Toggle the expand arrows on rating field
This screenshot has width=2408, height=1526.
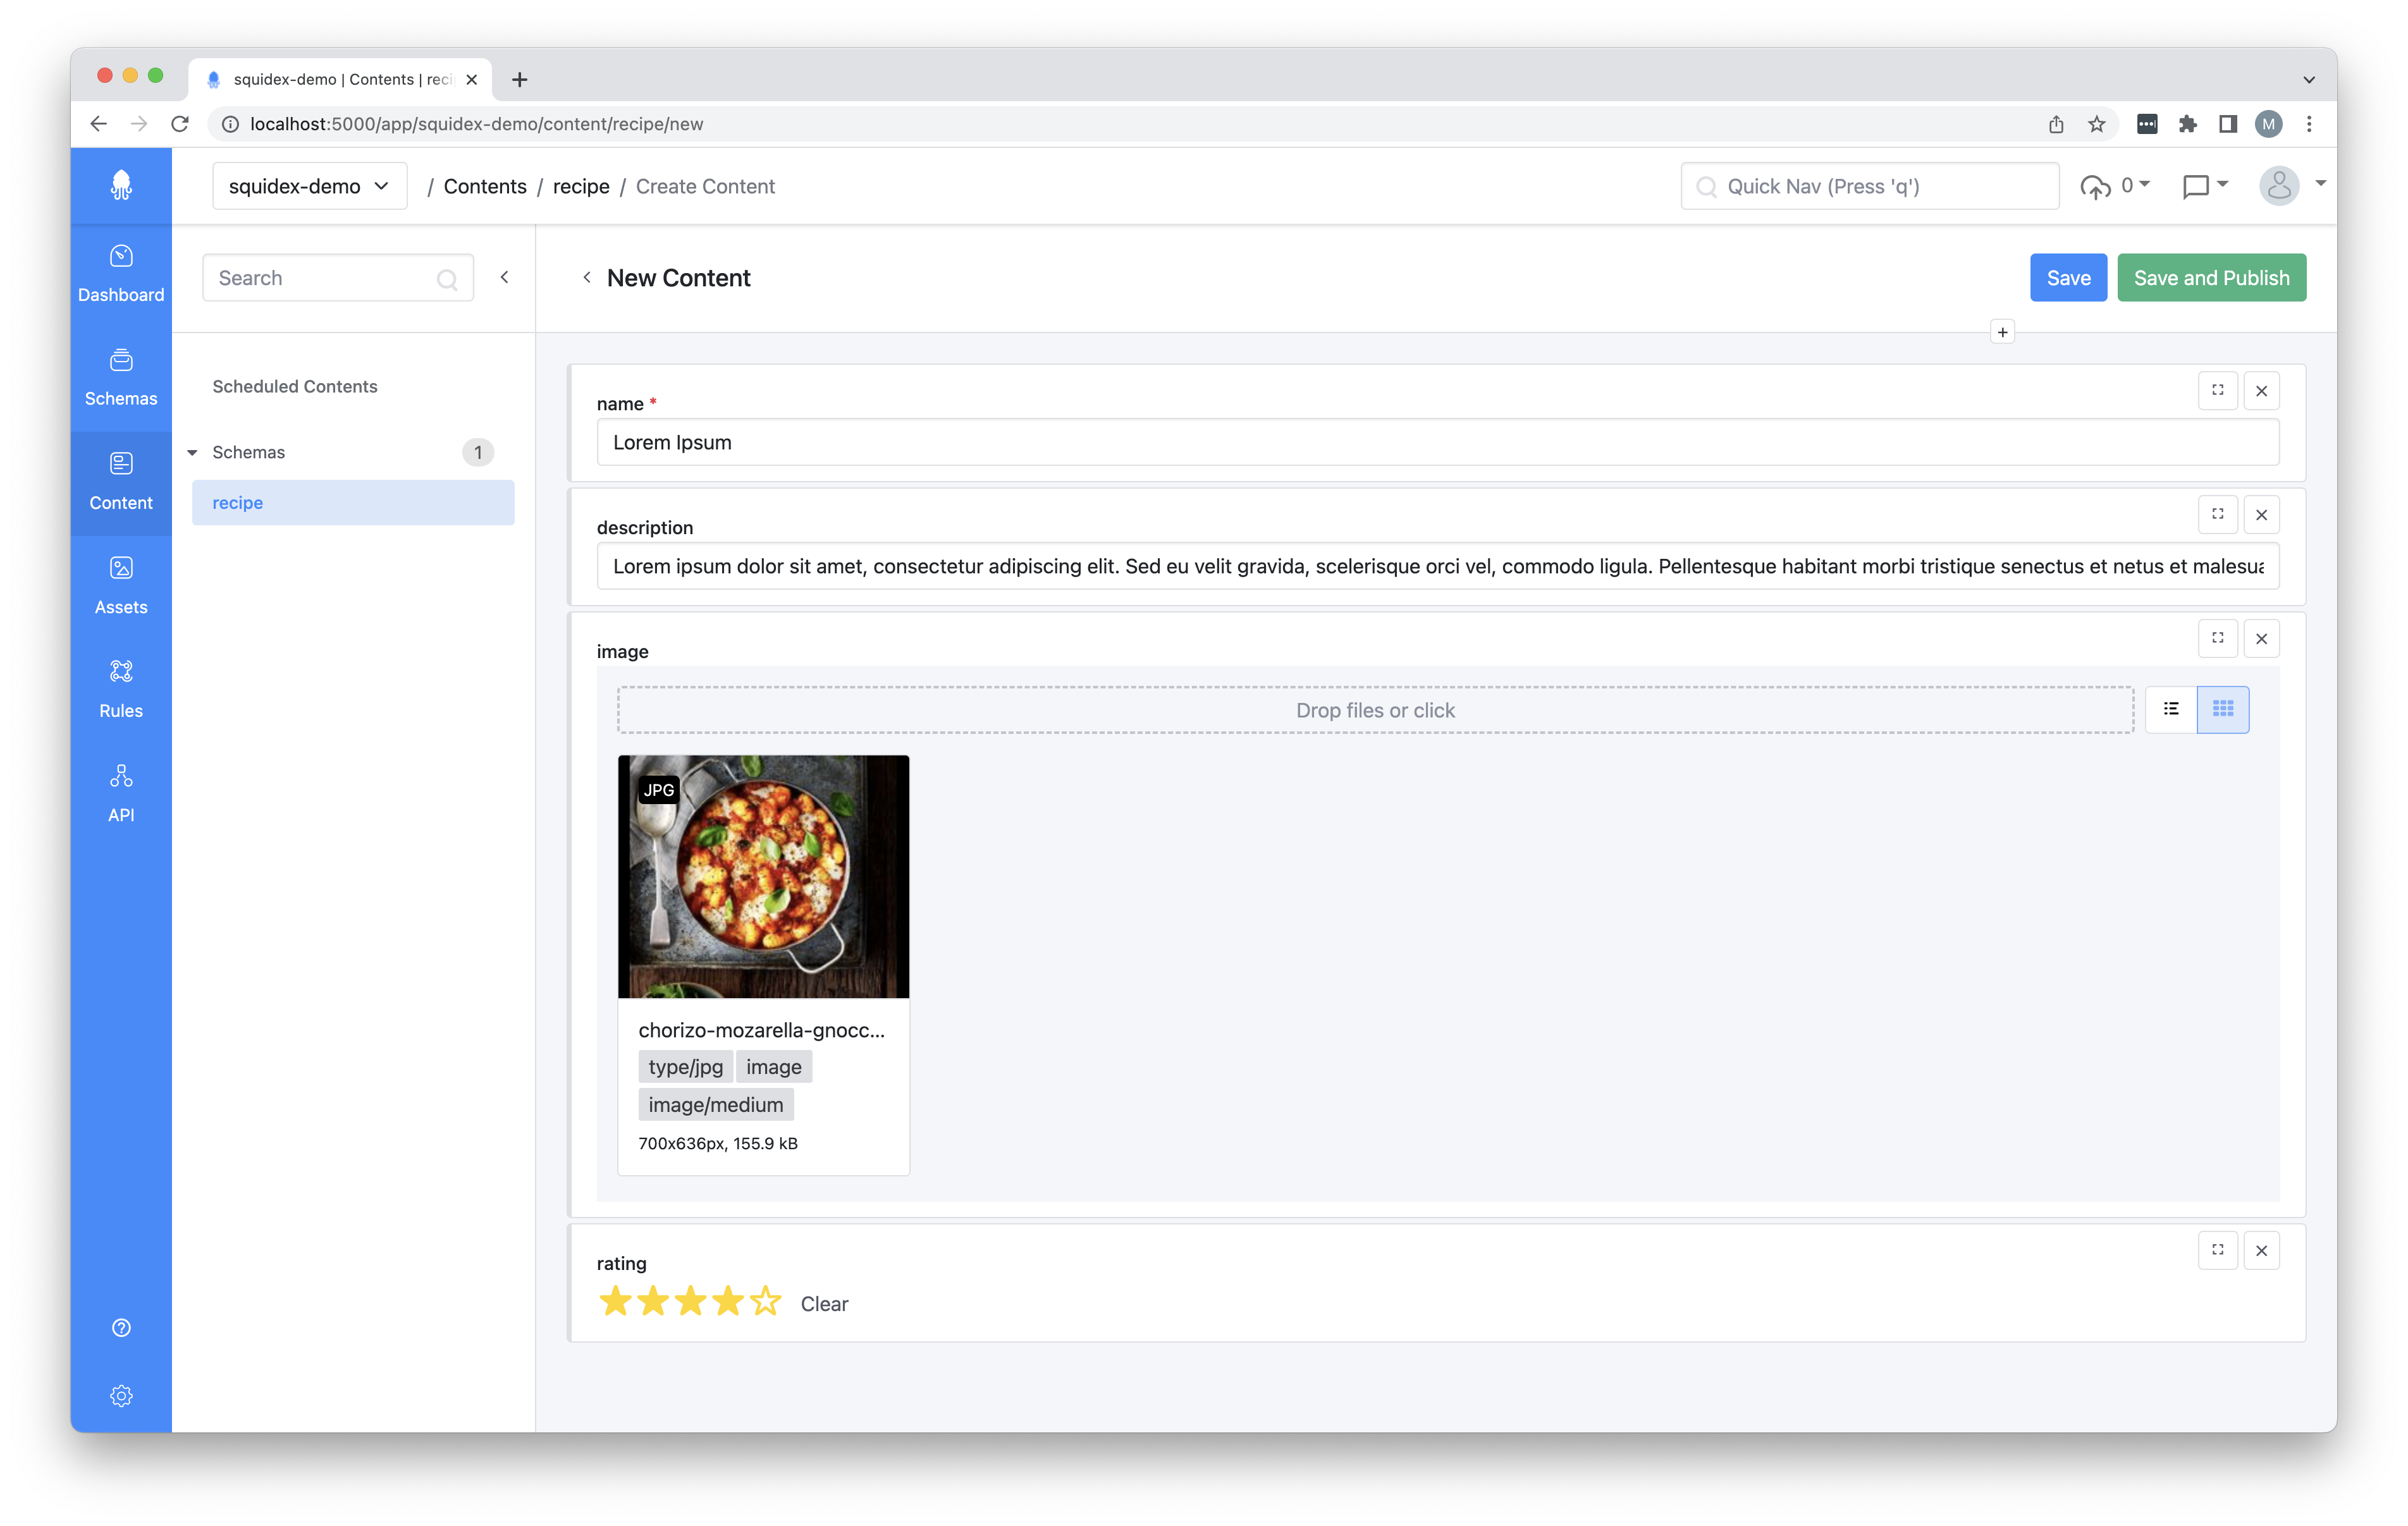2218,1250
